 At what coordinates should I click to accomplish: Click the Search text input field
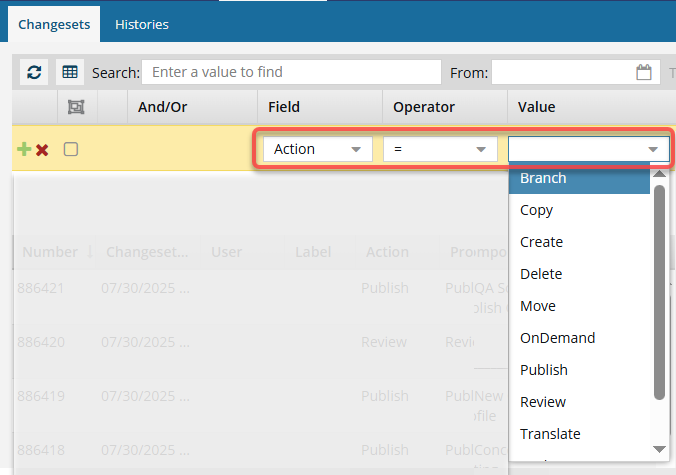(x=291, y=72)
